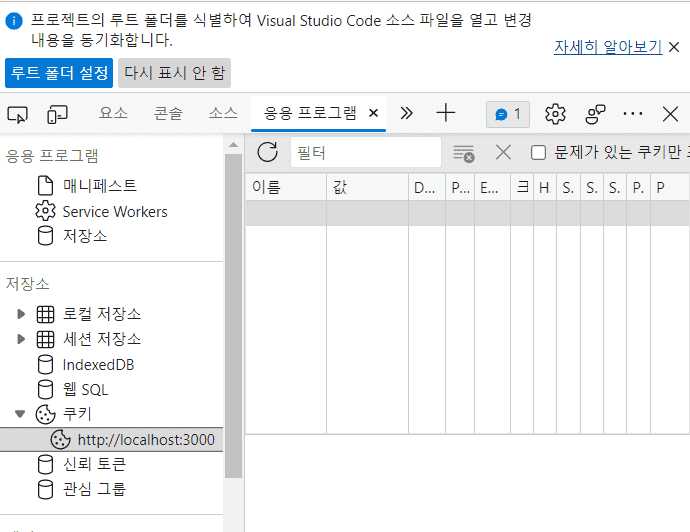Delete selected cookie X icon
The image size is (690, 532).
503,153
